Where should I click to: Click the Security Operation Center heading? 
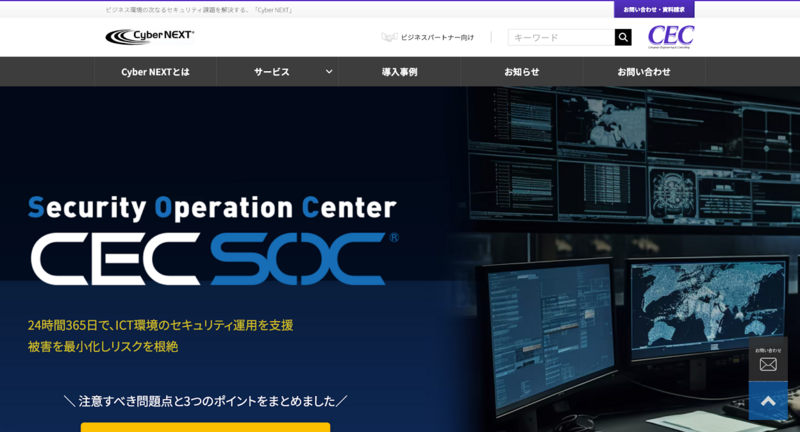pyautogui.click(x=212, y=208)
